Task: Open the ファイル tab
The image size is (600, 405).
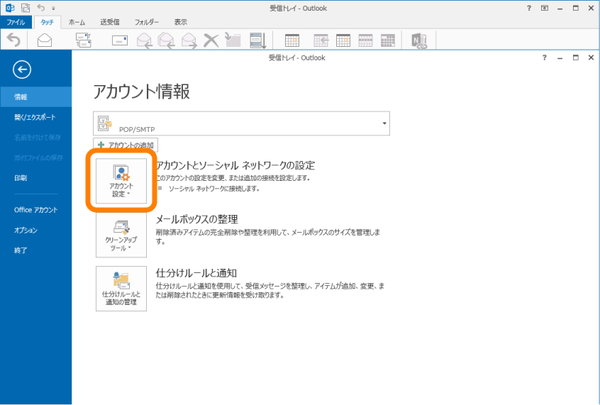Action: coord(16,22)
